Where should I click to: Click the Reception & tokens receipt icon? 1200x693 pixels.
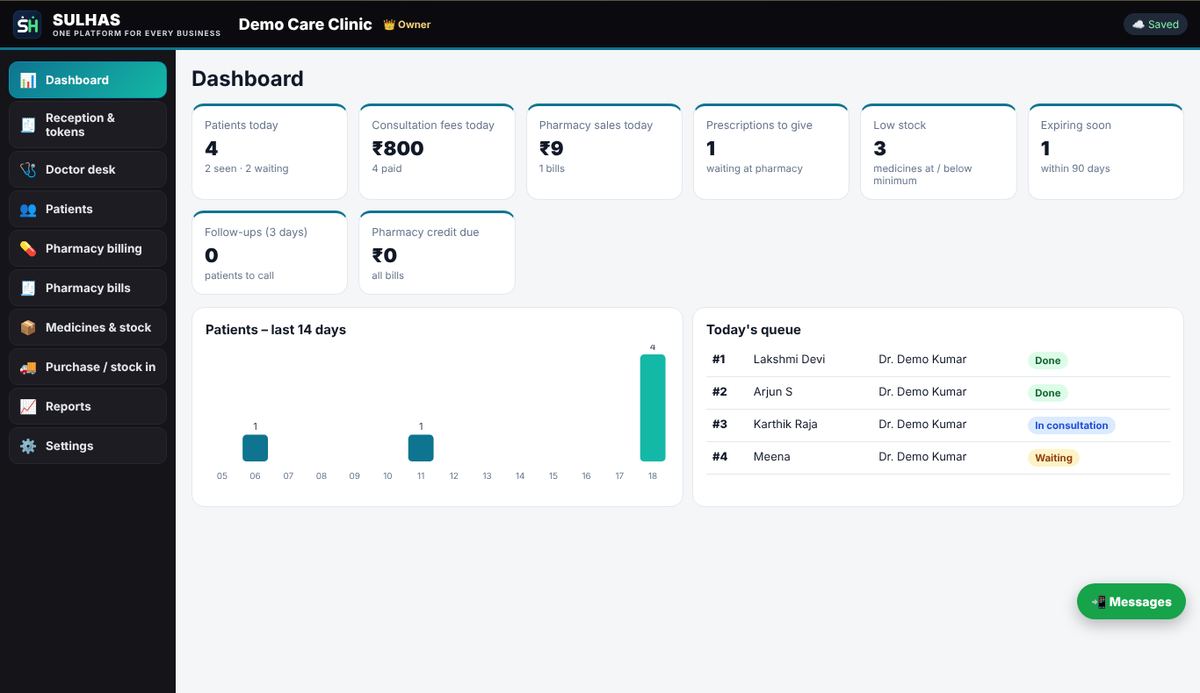pyautogui.click(x=28, y=125)
